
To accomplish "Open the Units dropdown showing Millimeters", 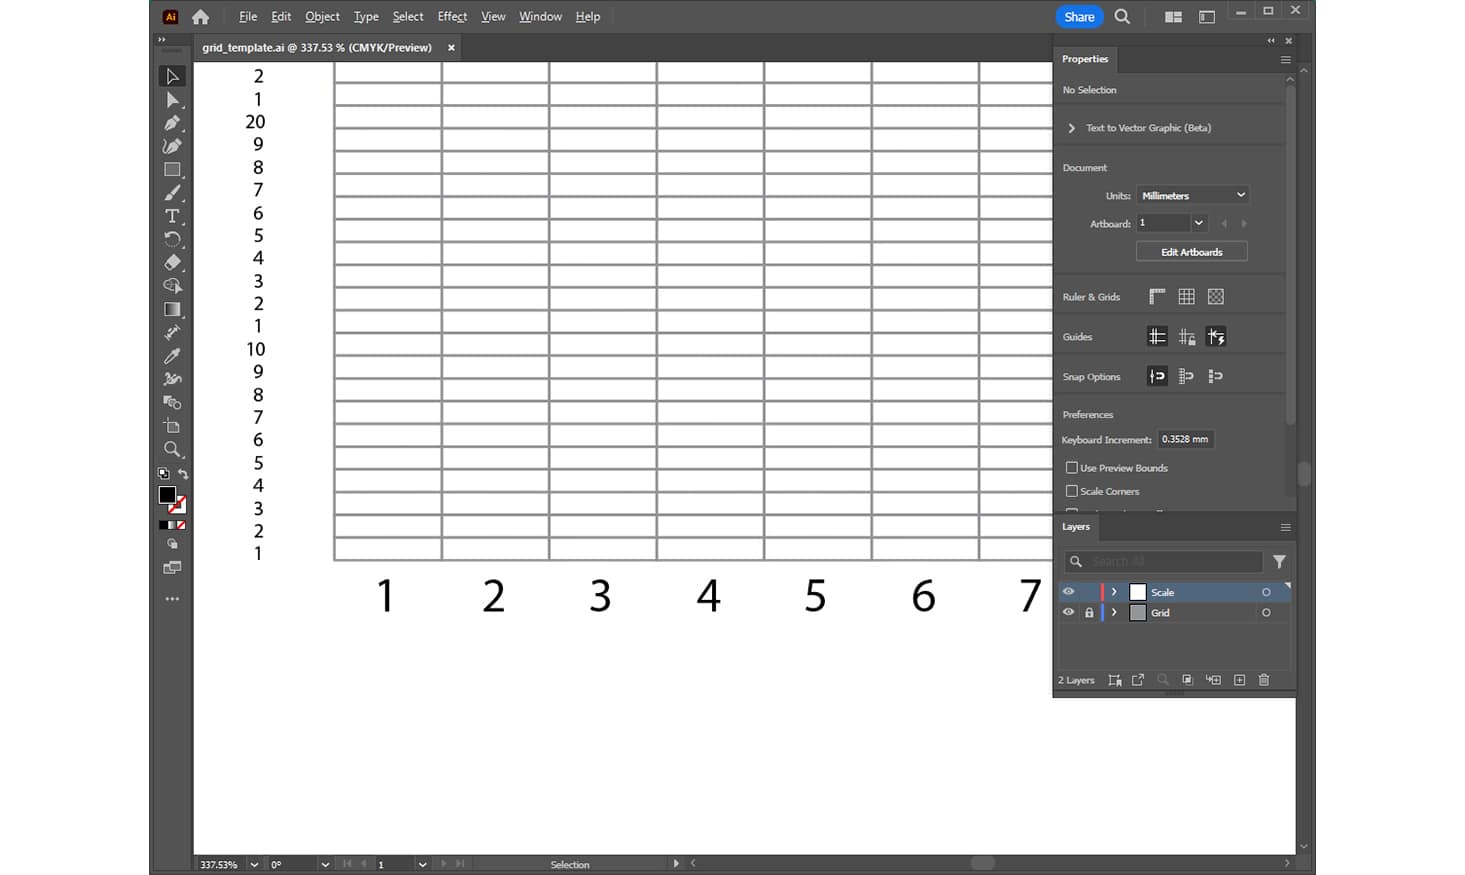I will 1192,196.
